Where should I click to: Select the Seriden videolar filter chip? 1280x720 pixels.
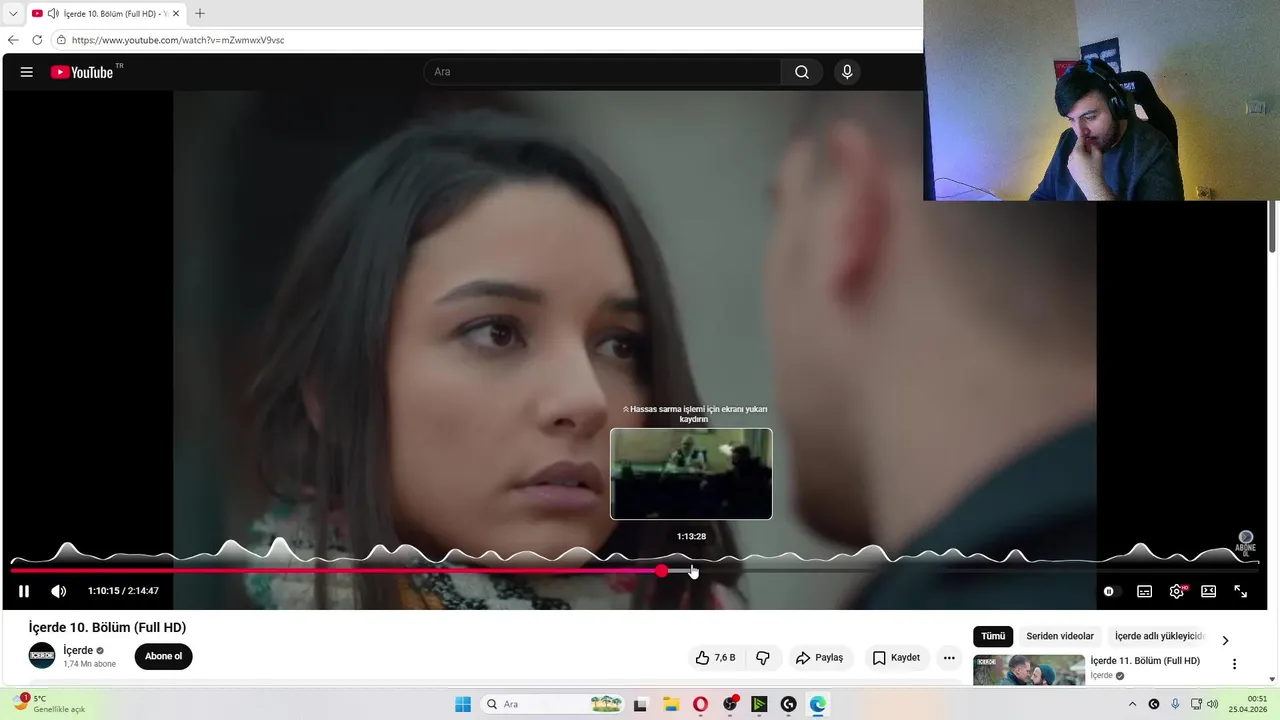[x=1060, y=636]
